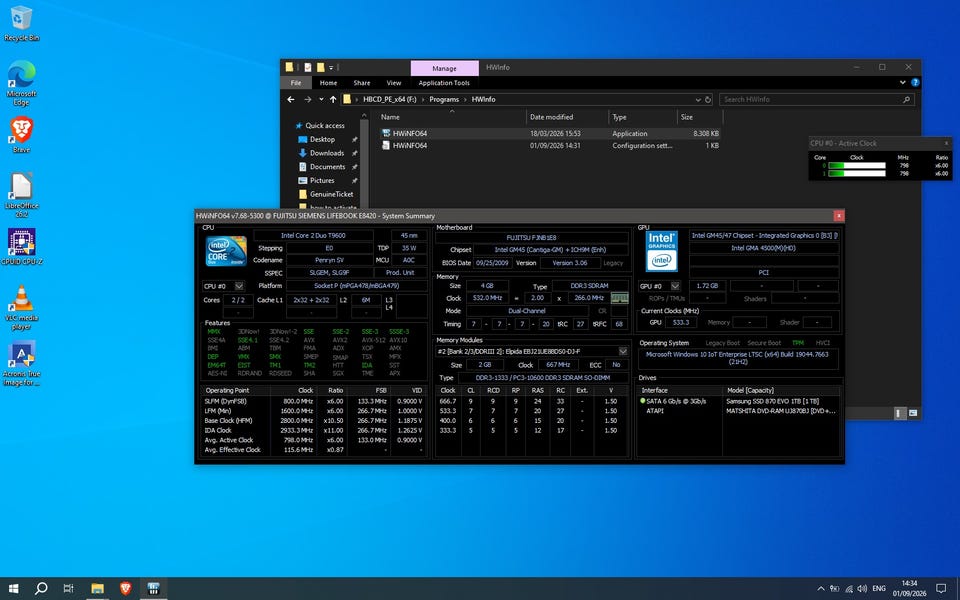960x600 pixels.
Task: Select the HWiNFO64 configuration settings file icon
Action: pyautogui.click(x=386, y=145)
